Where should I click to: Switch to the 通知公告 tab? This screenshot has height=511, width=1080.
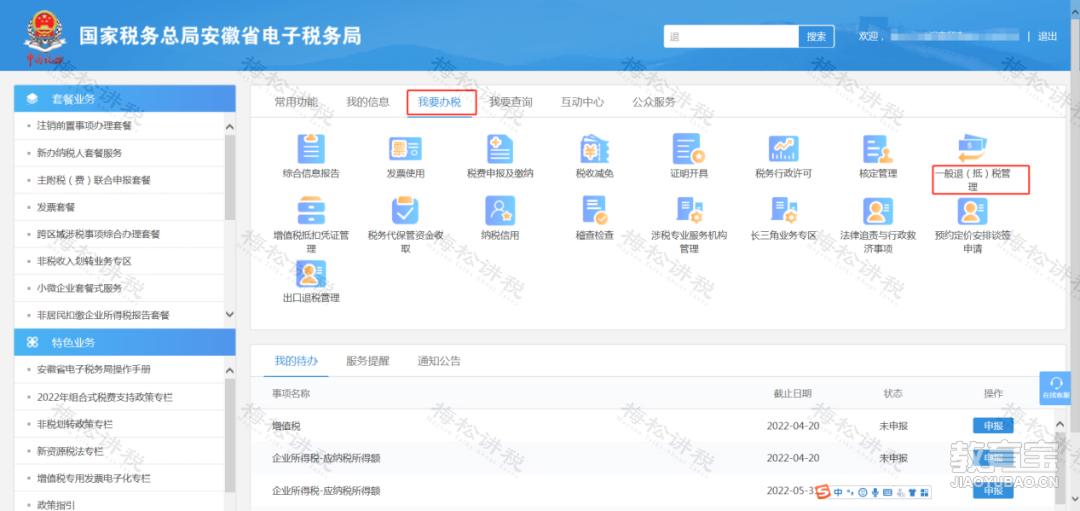[x=439, y=361]
